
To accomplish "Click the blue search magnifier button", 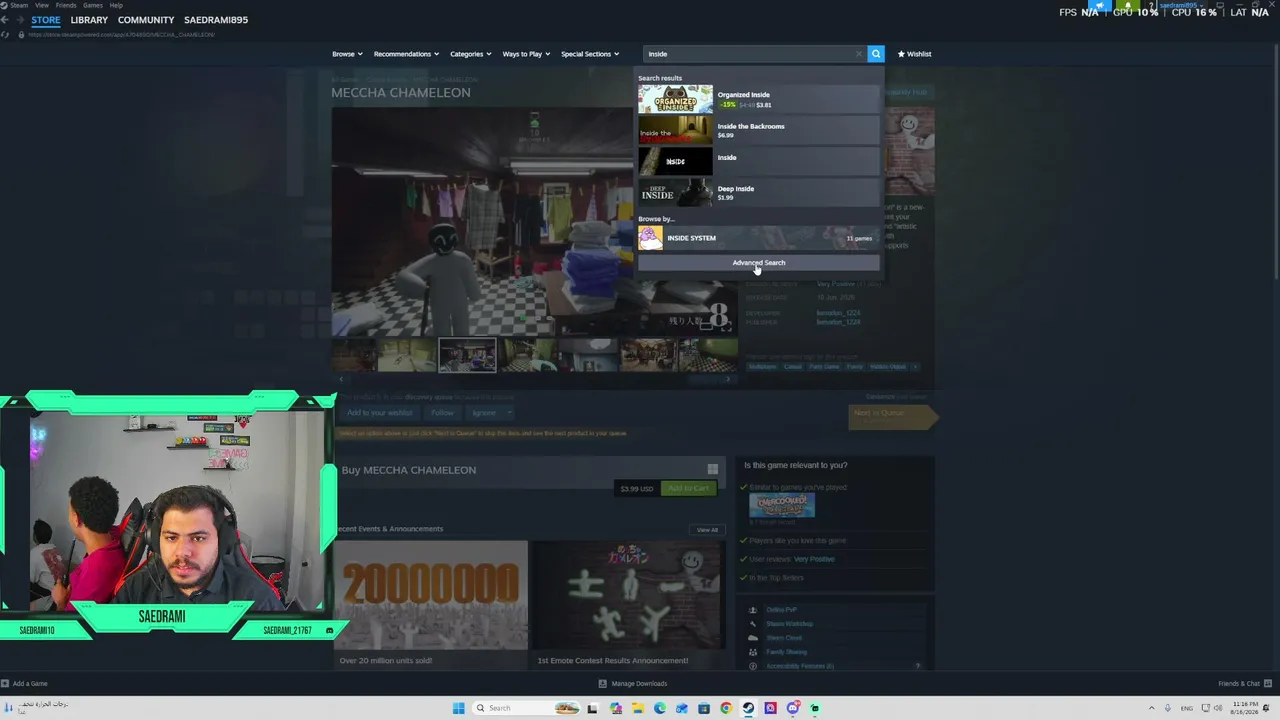I will click(x=876, y=54).
